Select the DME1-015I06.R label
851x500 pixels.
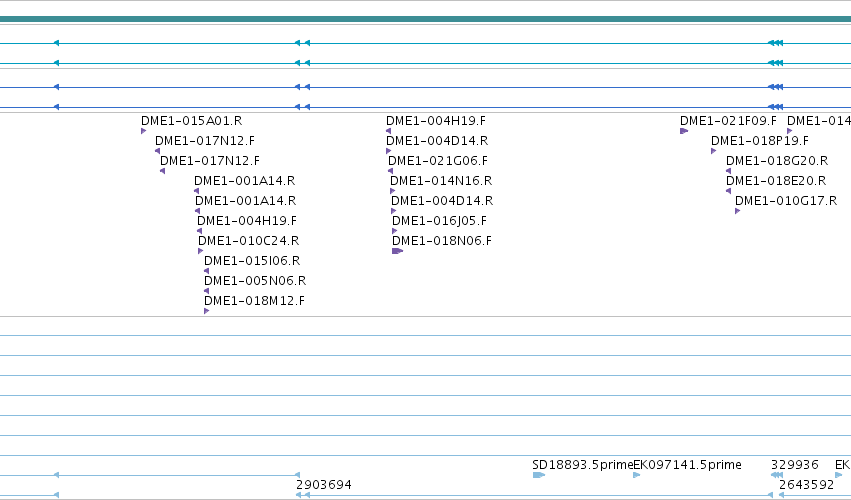[252, 261]
